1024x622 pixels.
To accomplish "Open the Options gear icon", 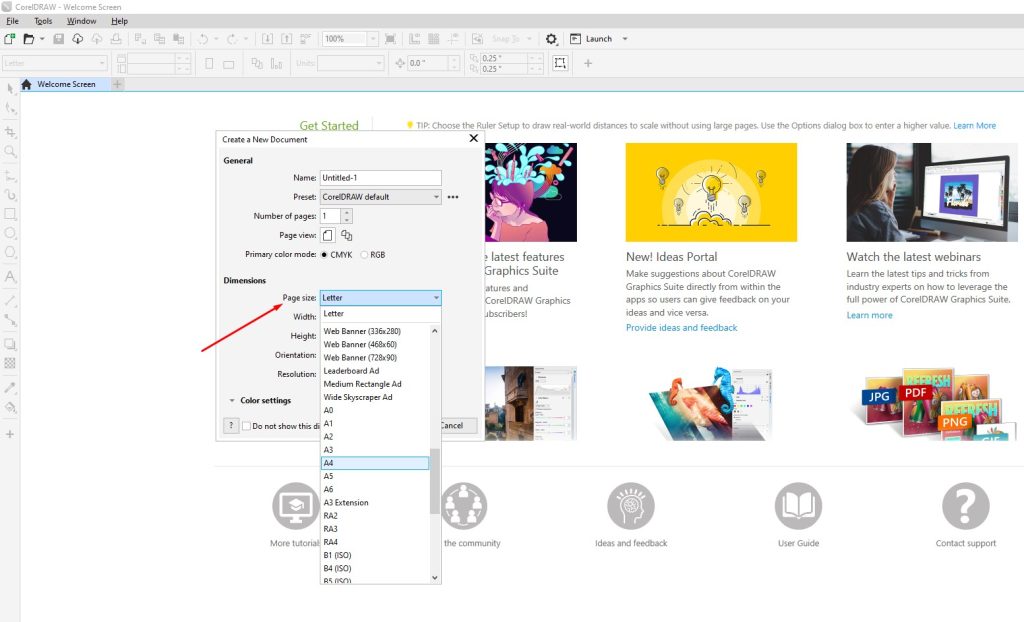I will (x=551, y=39).
